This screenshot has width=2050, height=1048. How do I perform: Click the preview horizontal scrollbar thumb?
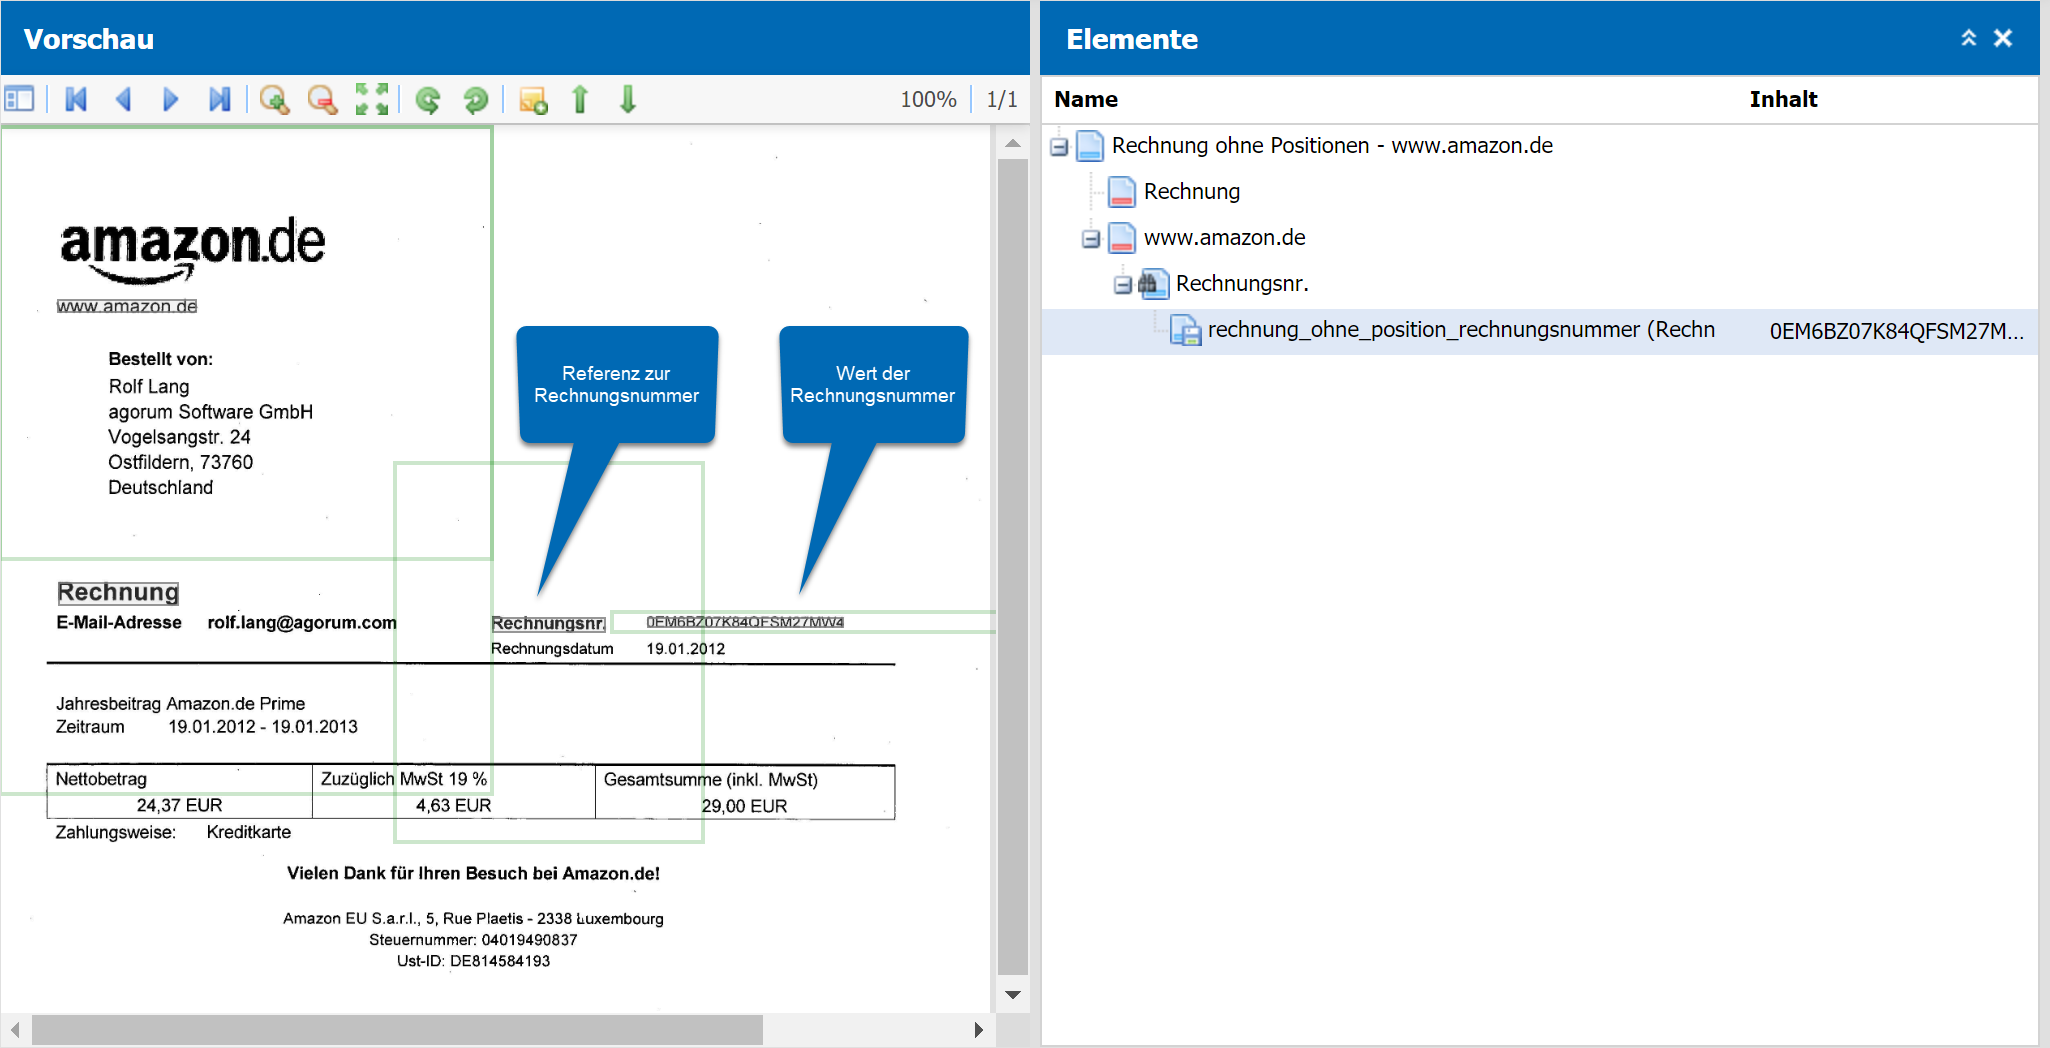tap(397, 1029)
